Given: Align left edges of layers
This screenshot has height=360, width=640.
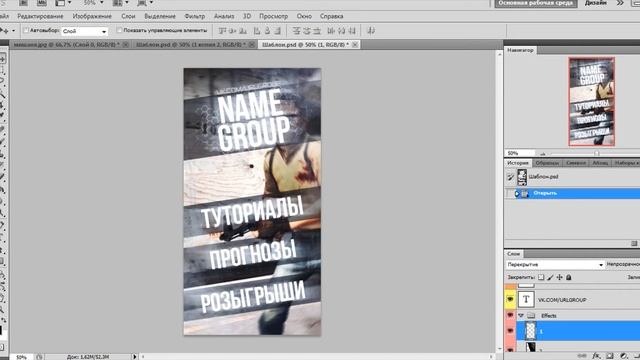Looking at the screenshot, I should pyautogui.click(x=257, y=31).
